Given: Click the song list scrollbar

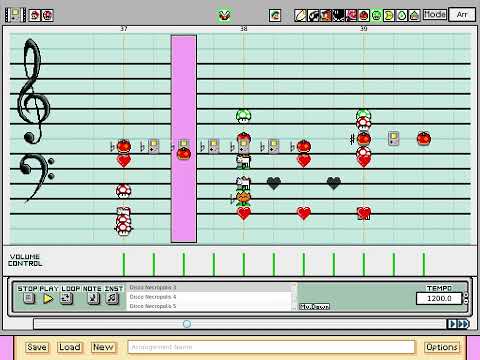Looking at the screenshot, I should tap(294, 297).
